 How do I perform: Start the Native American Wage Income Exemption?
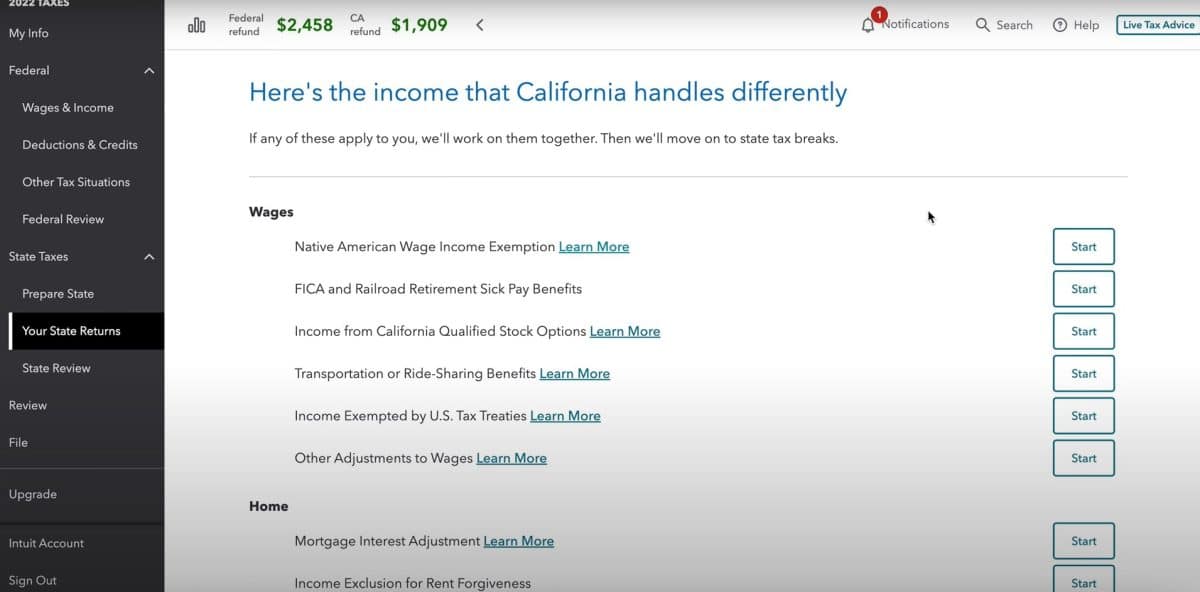coord(1083,246)
